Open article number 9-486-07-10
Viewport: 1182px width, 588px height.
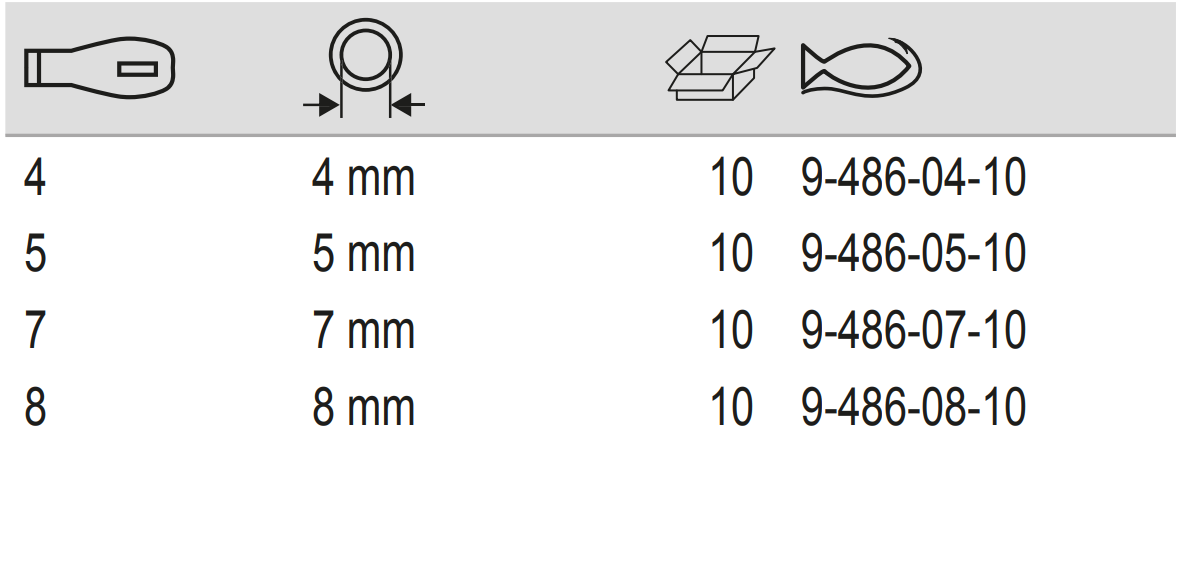coord(913,332)
